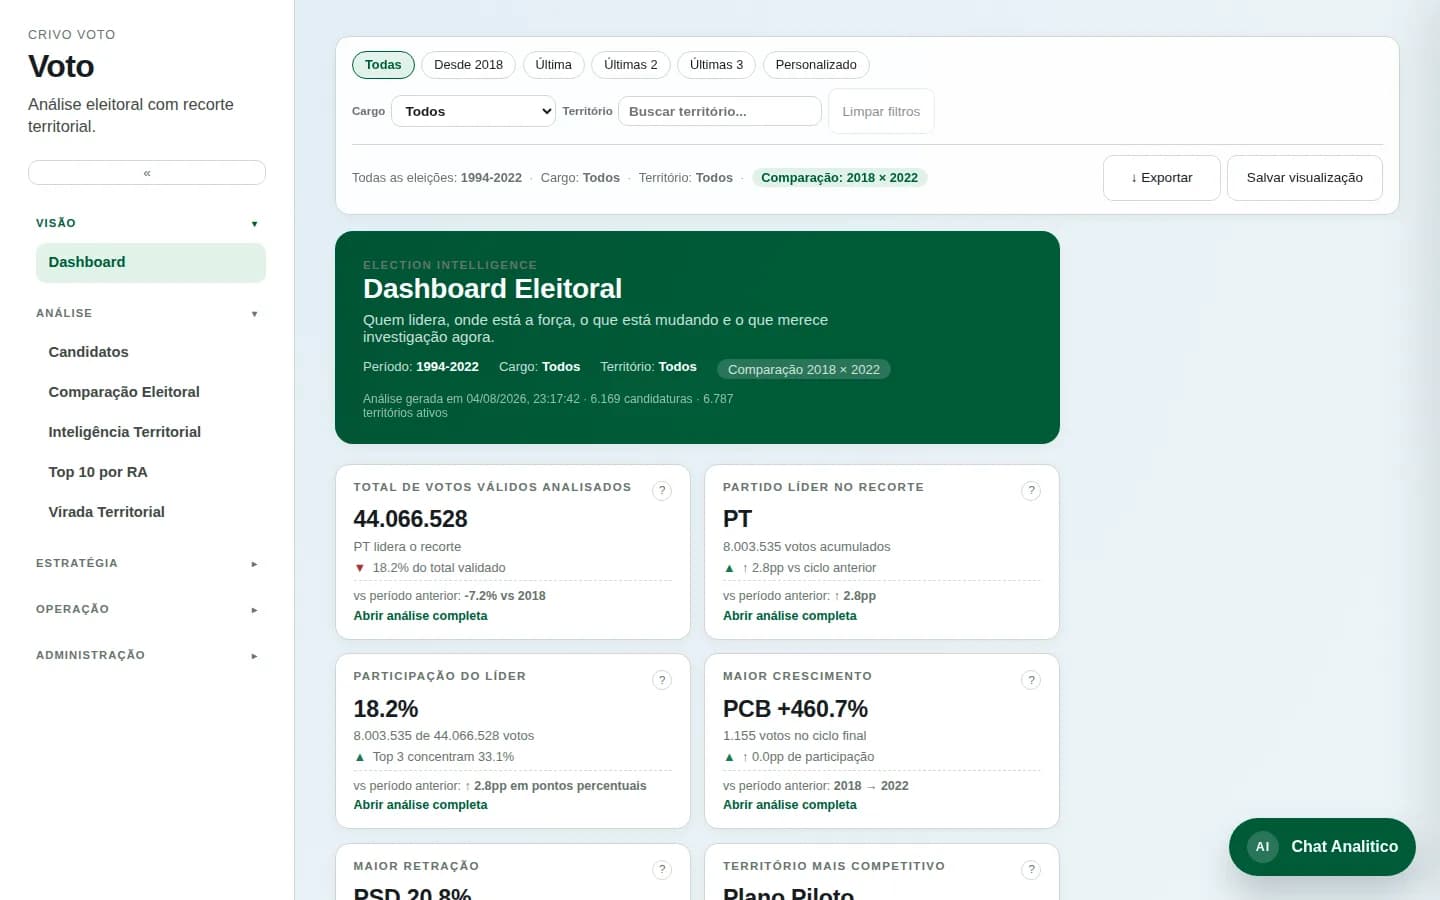Open help icon for Maior Retração card
1440x900 pixels.
tap(662, 870)
